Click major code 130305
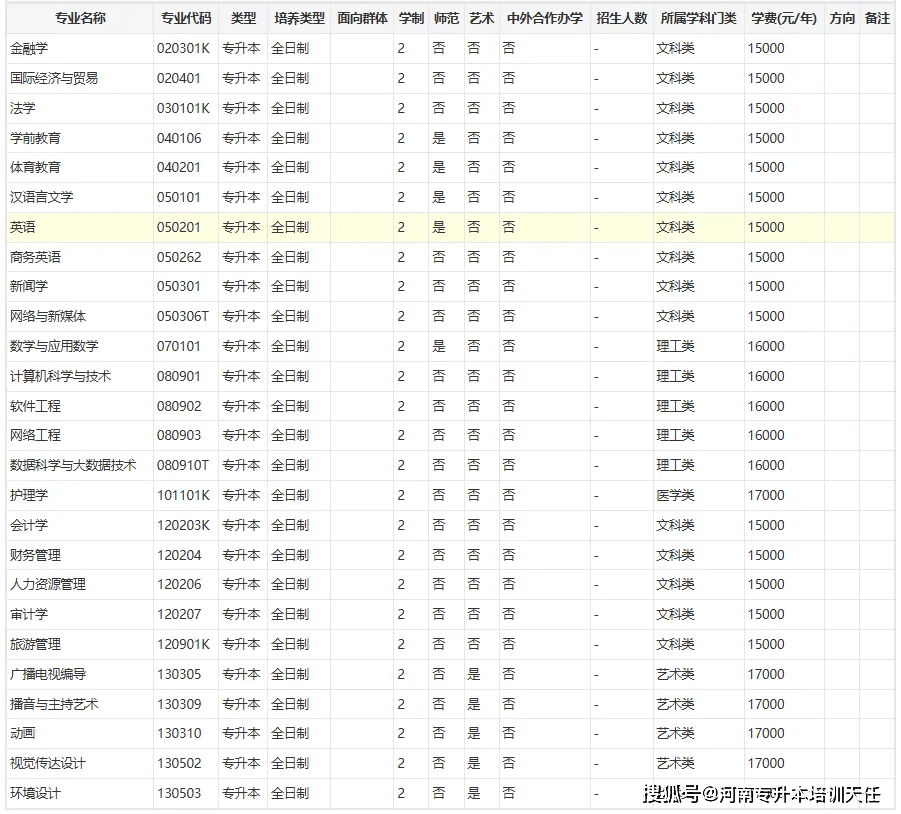This screenshot has height=814, width=901. [x=179, y=674]
